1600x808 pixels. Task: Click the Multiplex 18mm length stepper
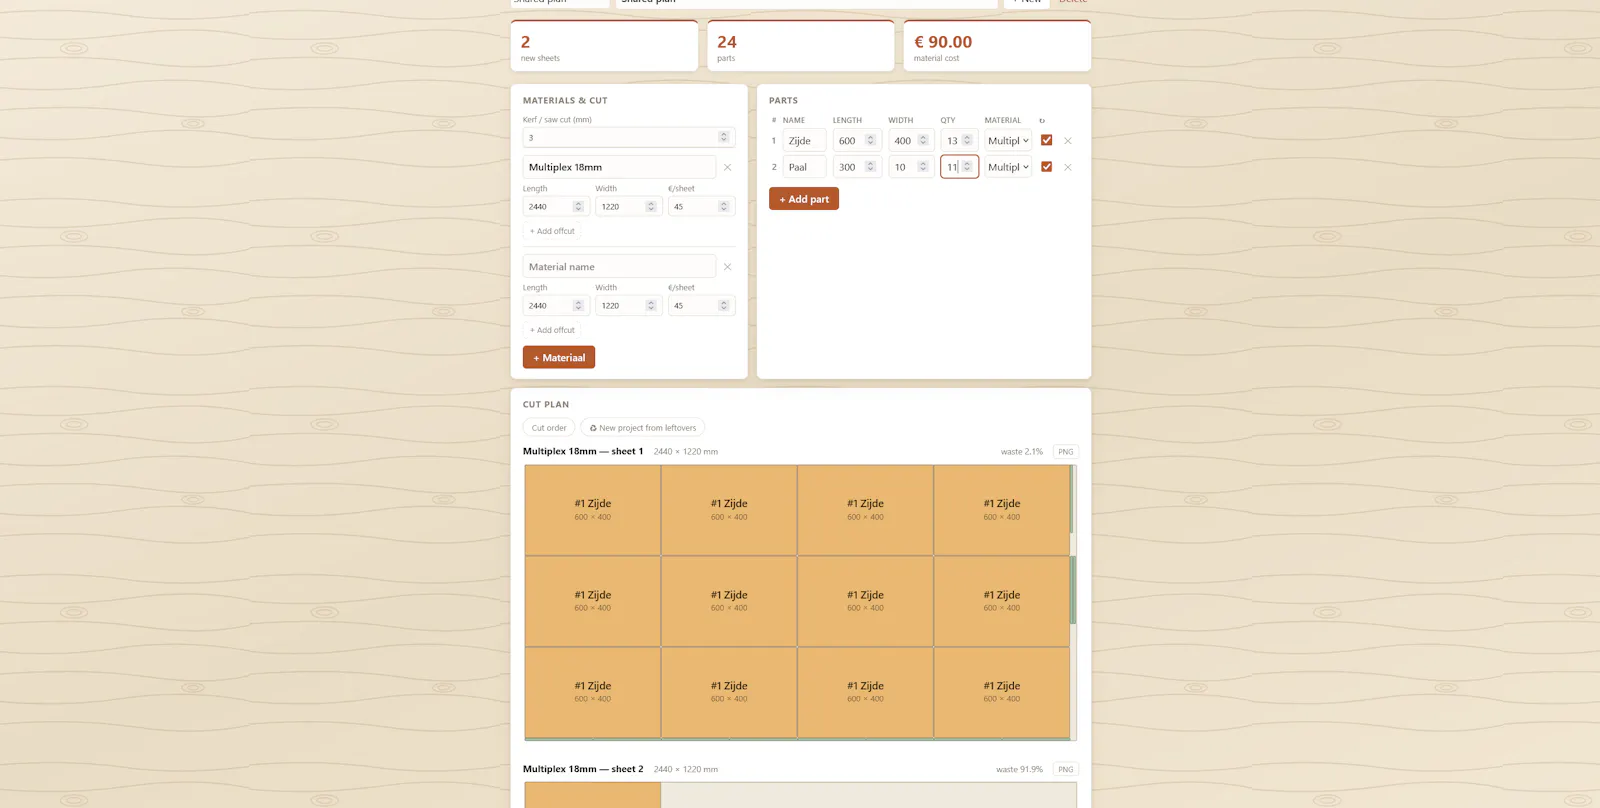coord(578,206)
